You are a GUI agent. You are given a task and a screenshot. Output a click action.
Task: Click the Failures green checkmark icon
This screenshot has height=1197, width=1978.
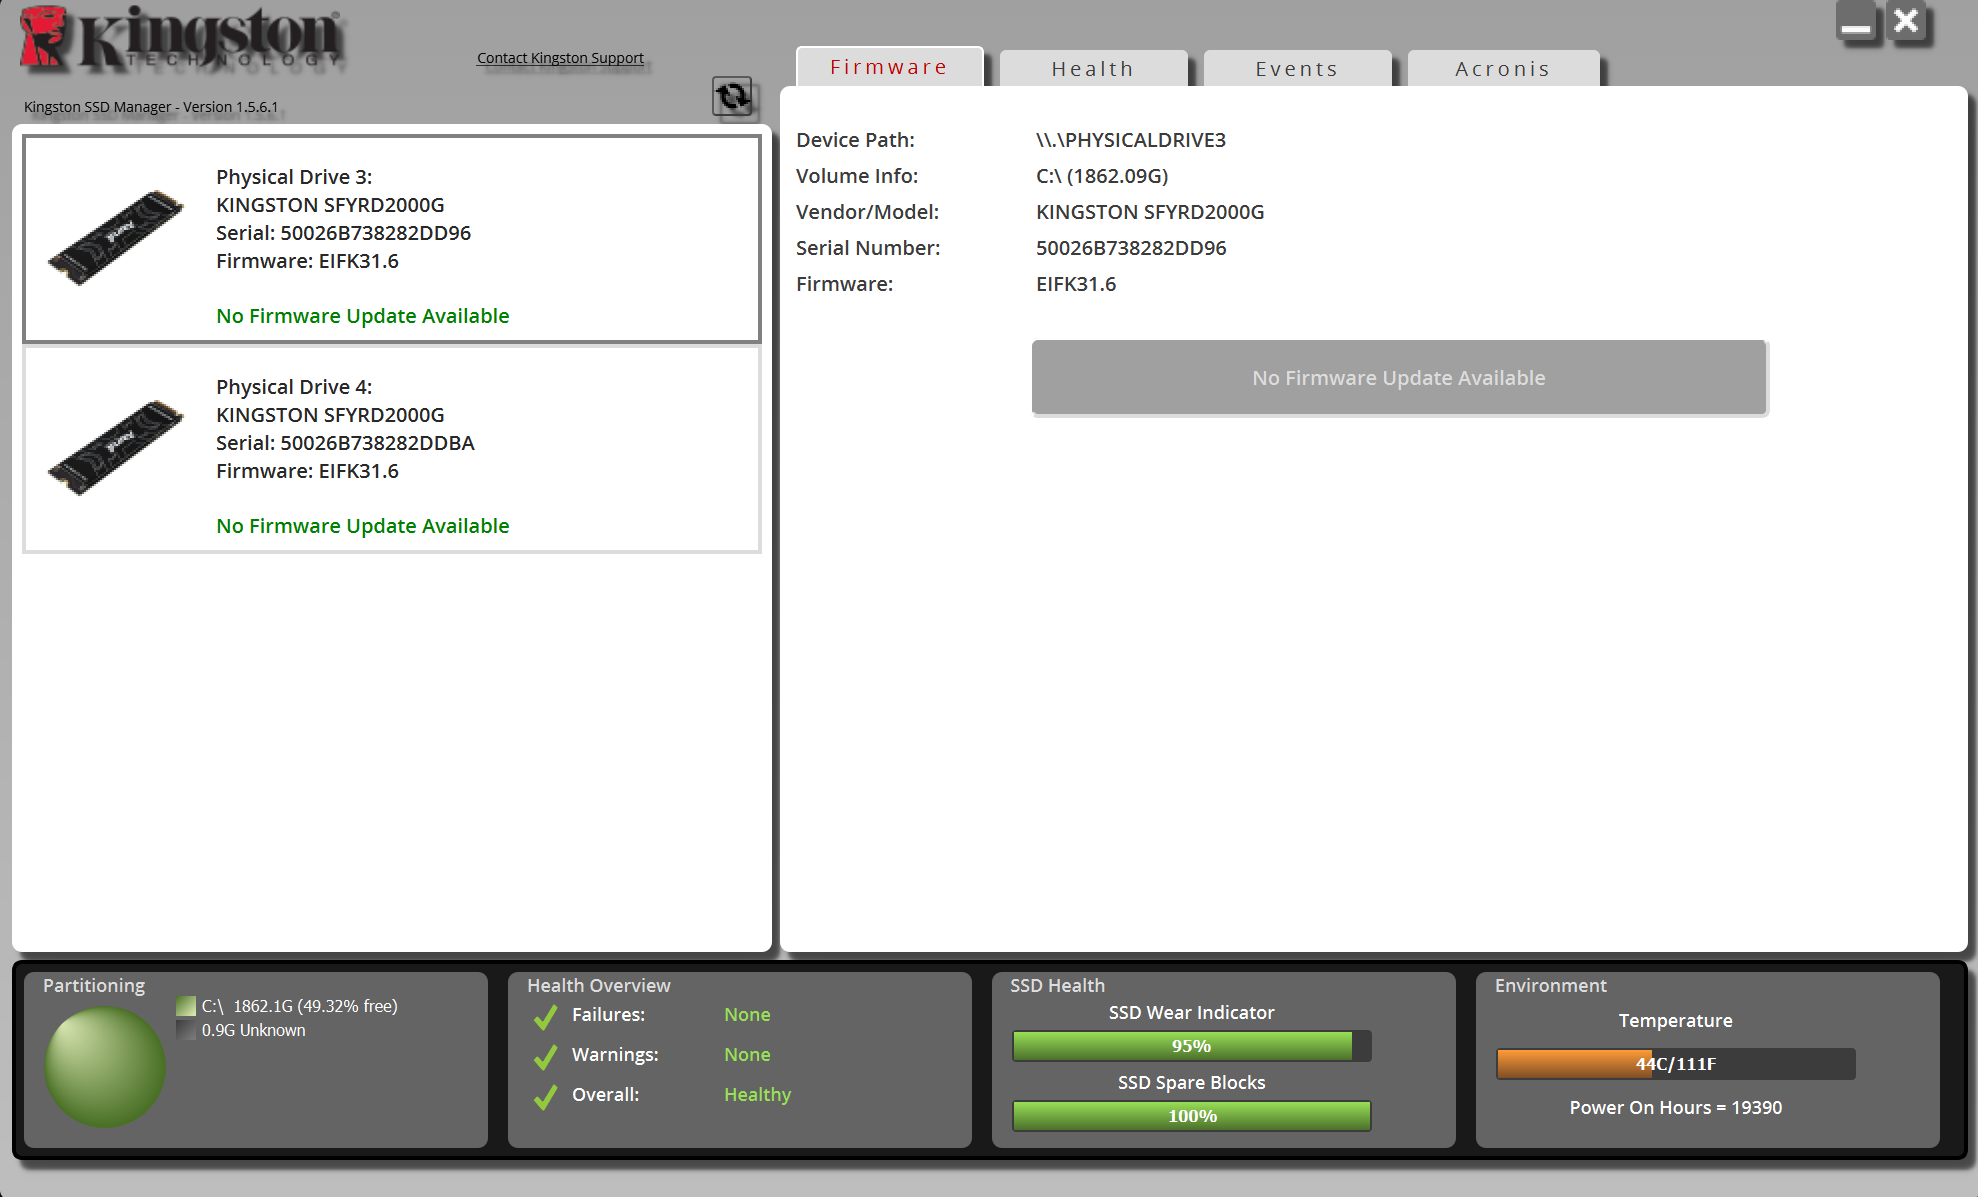point(545,1017)
